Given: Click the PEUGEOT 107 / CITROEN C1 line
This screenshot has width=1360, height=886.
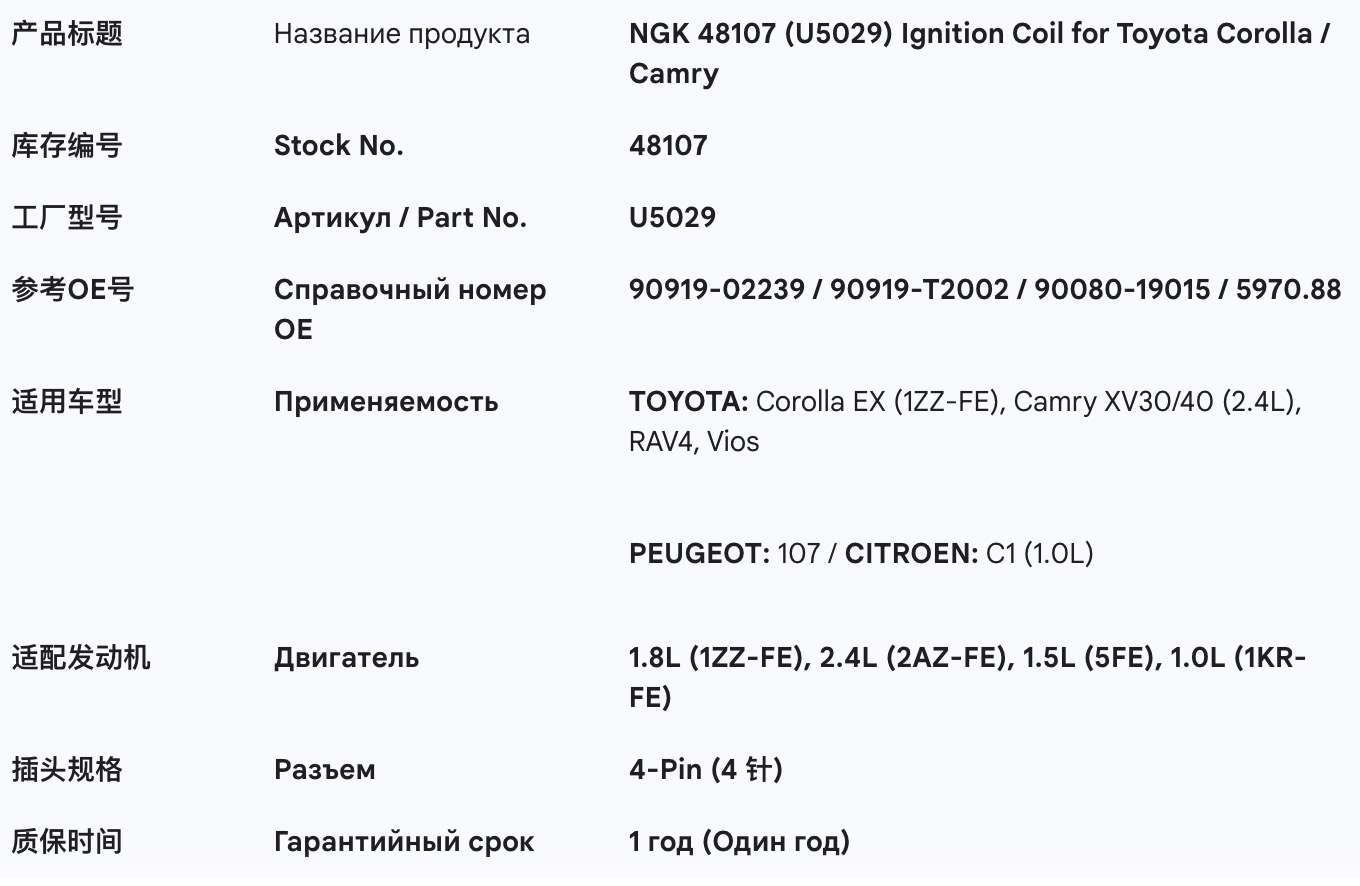Looking at the screenshot, I should (861, 553).
